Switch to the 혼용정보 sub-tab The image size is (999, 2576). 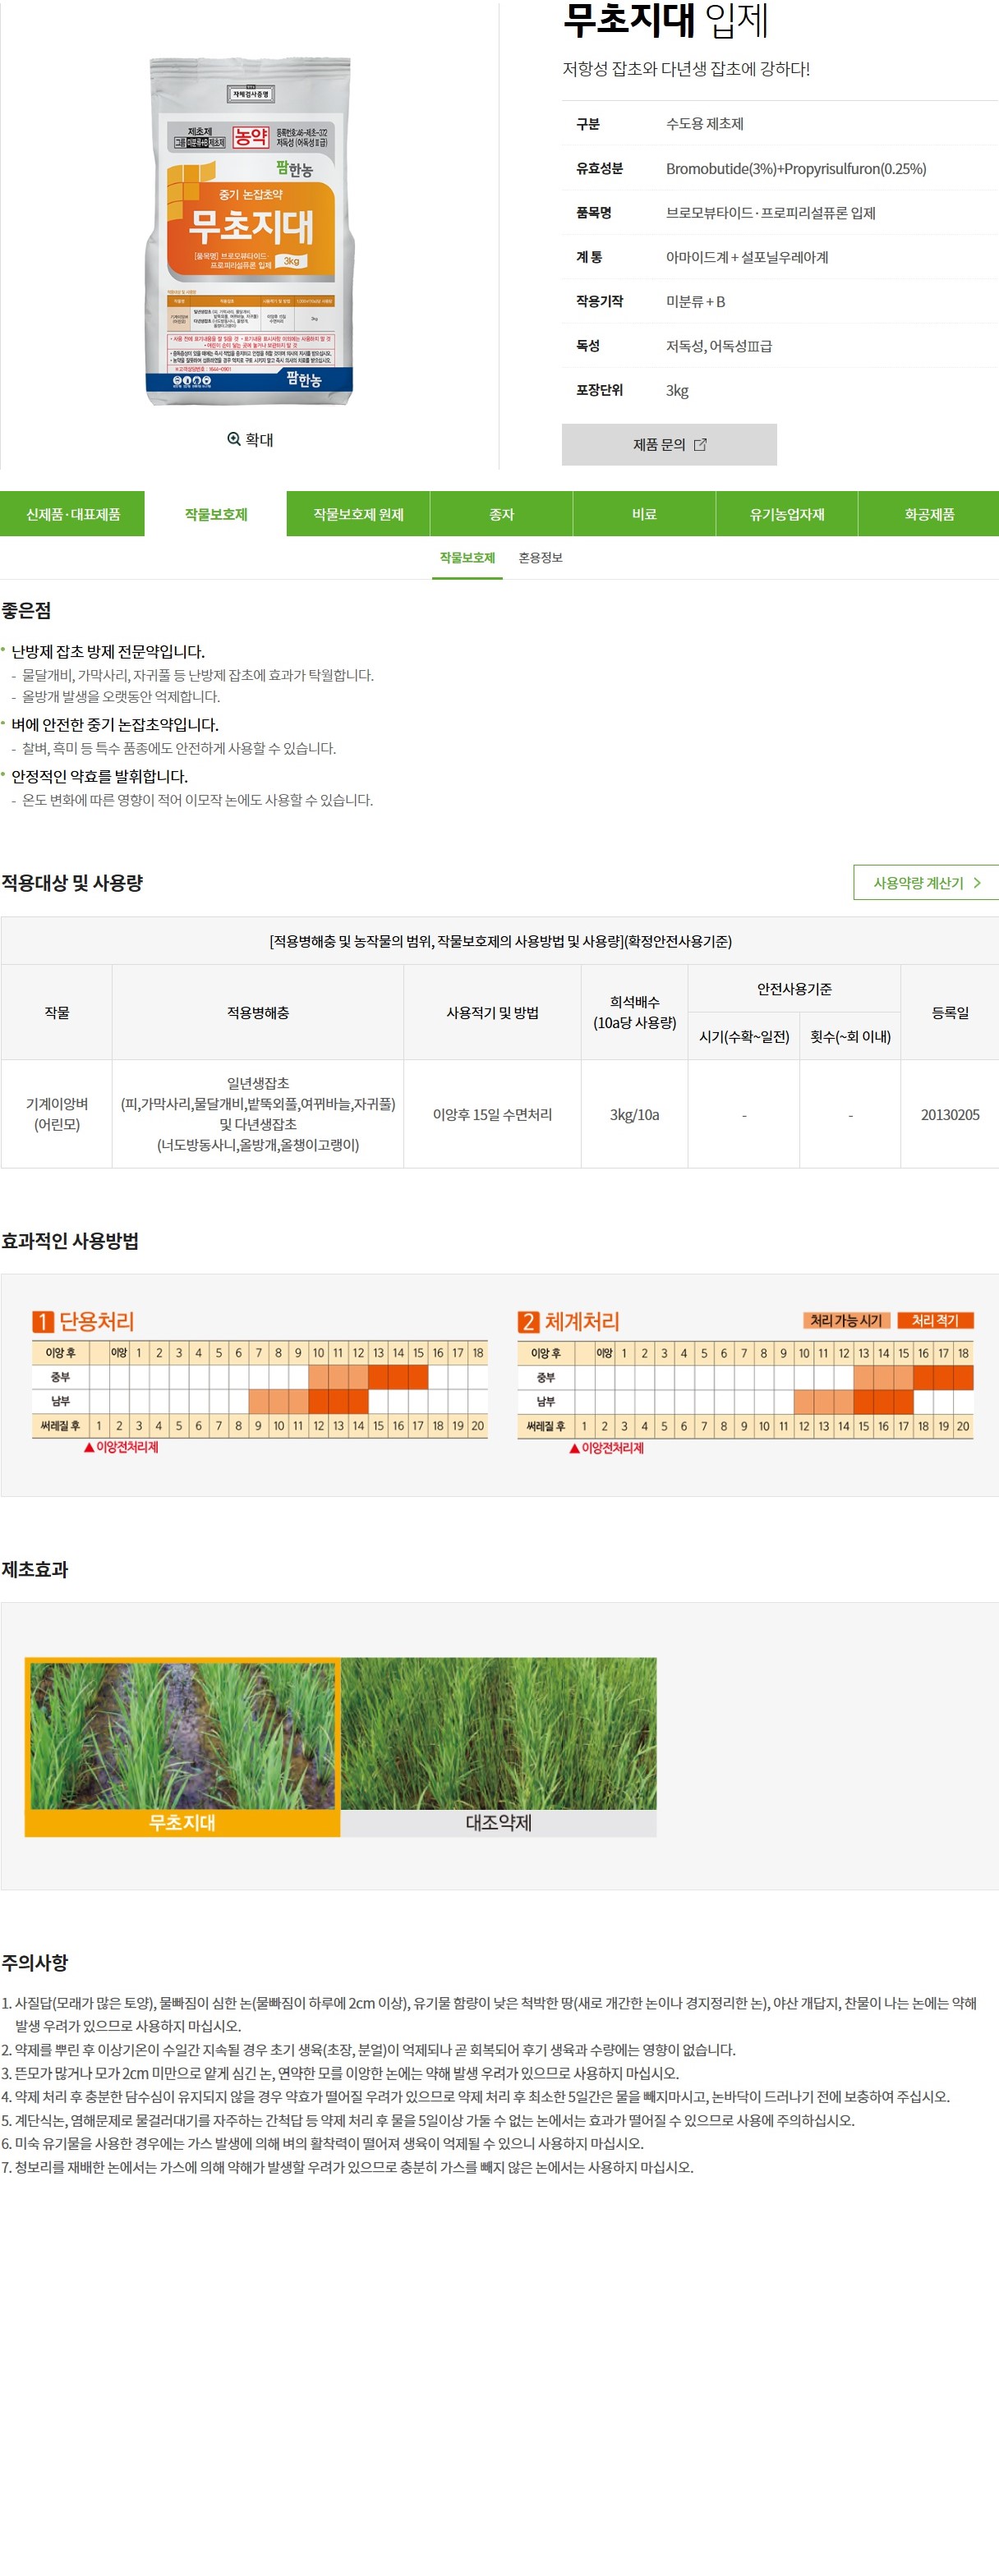(541, 558)
